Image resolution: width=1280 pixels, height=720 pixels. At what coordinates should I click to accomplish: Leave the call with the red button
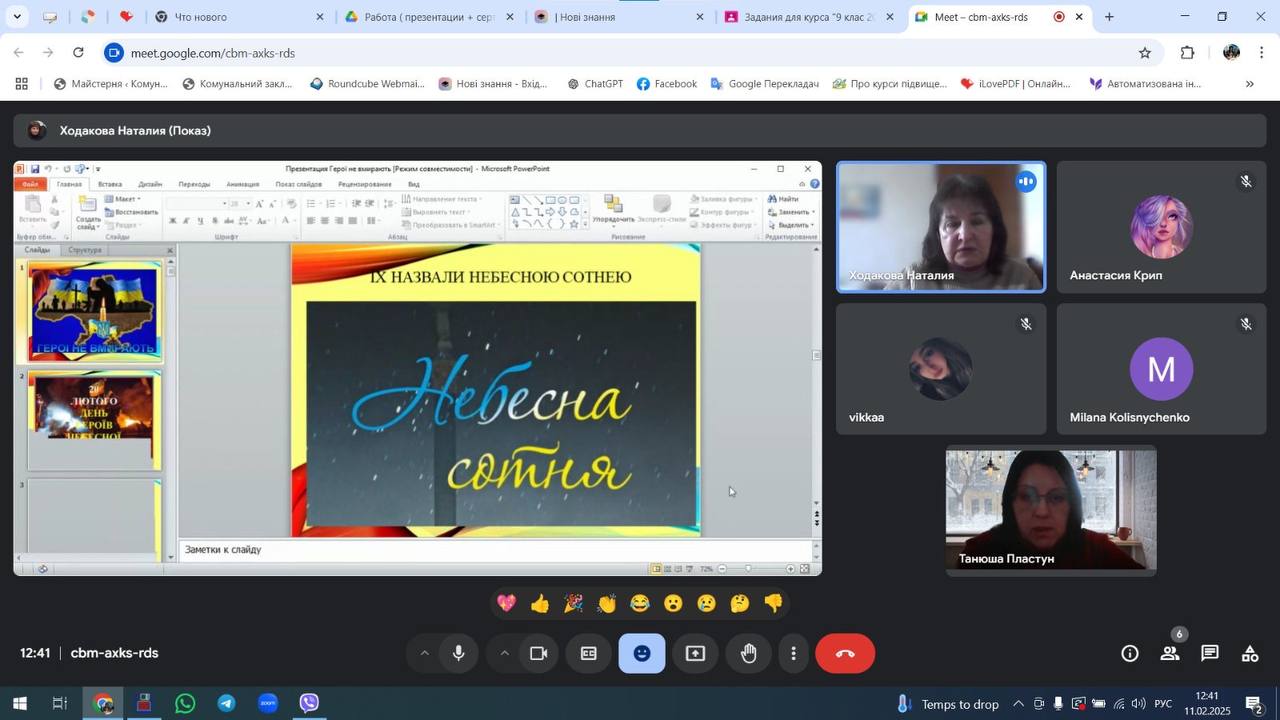[845, 654]
